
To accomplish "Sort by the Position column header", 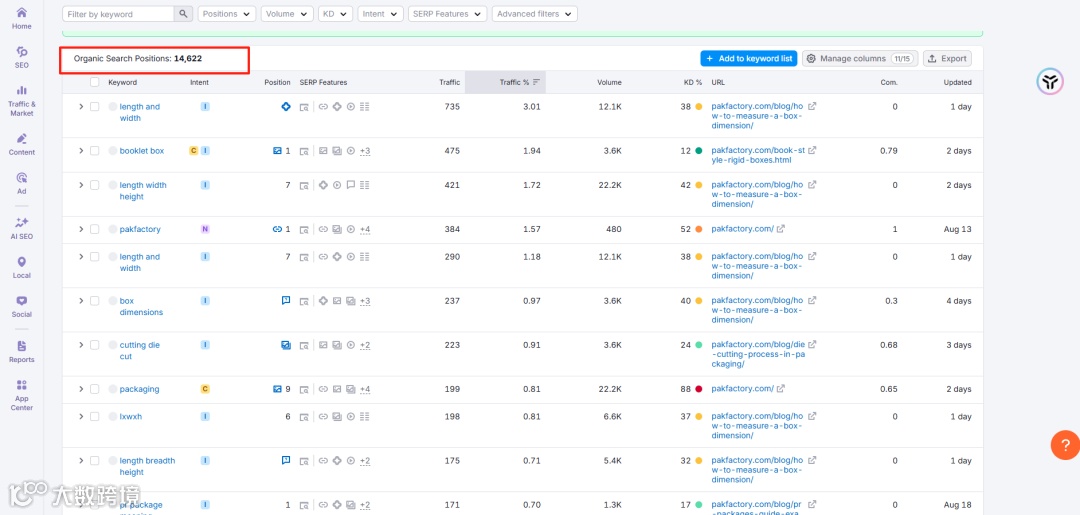I will (x=278, y=83).
